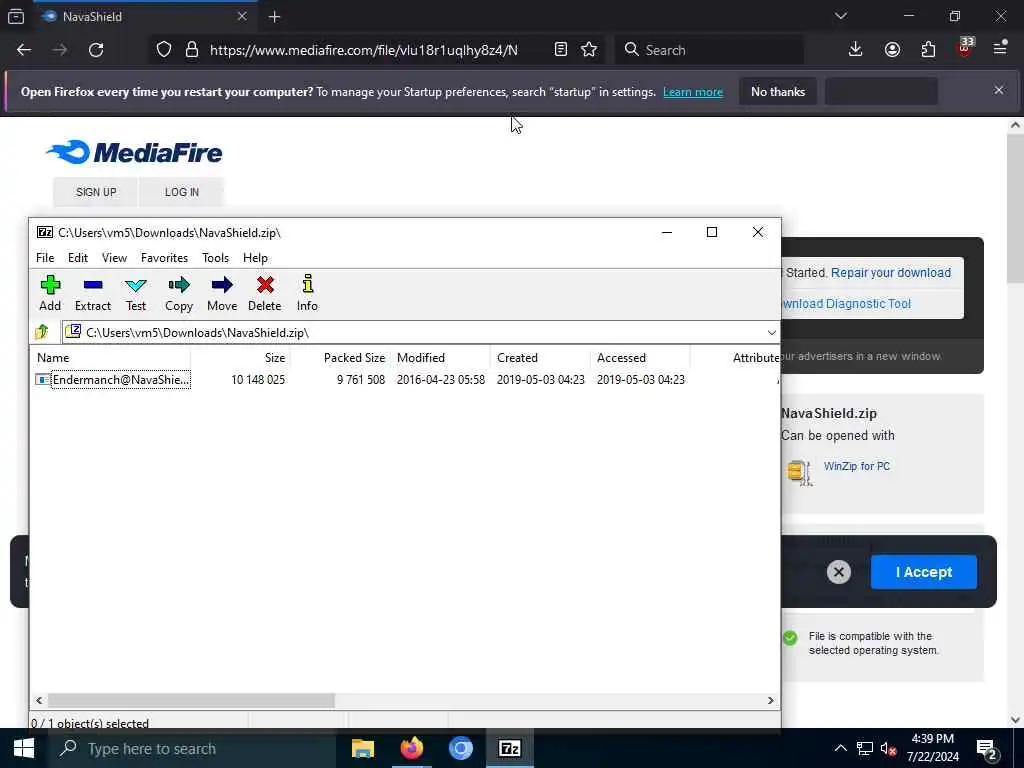Click the site padlock icon
Image resolution: width=1024 pixels, height=768 pixels.
click(191, 50)
